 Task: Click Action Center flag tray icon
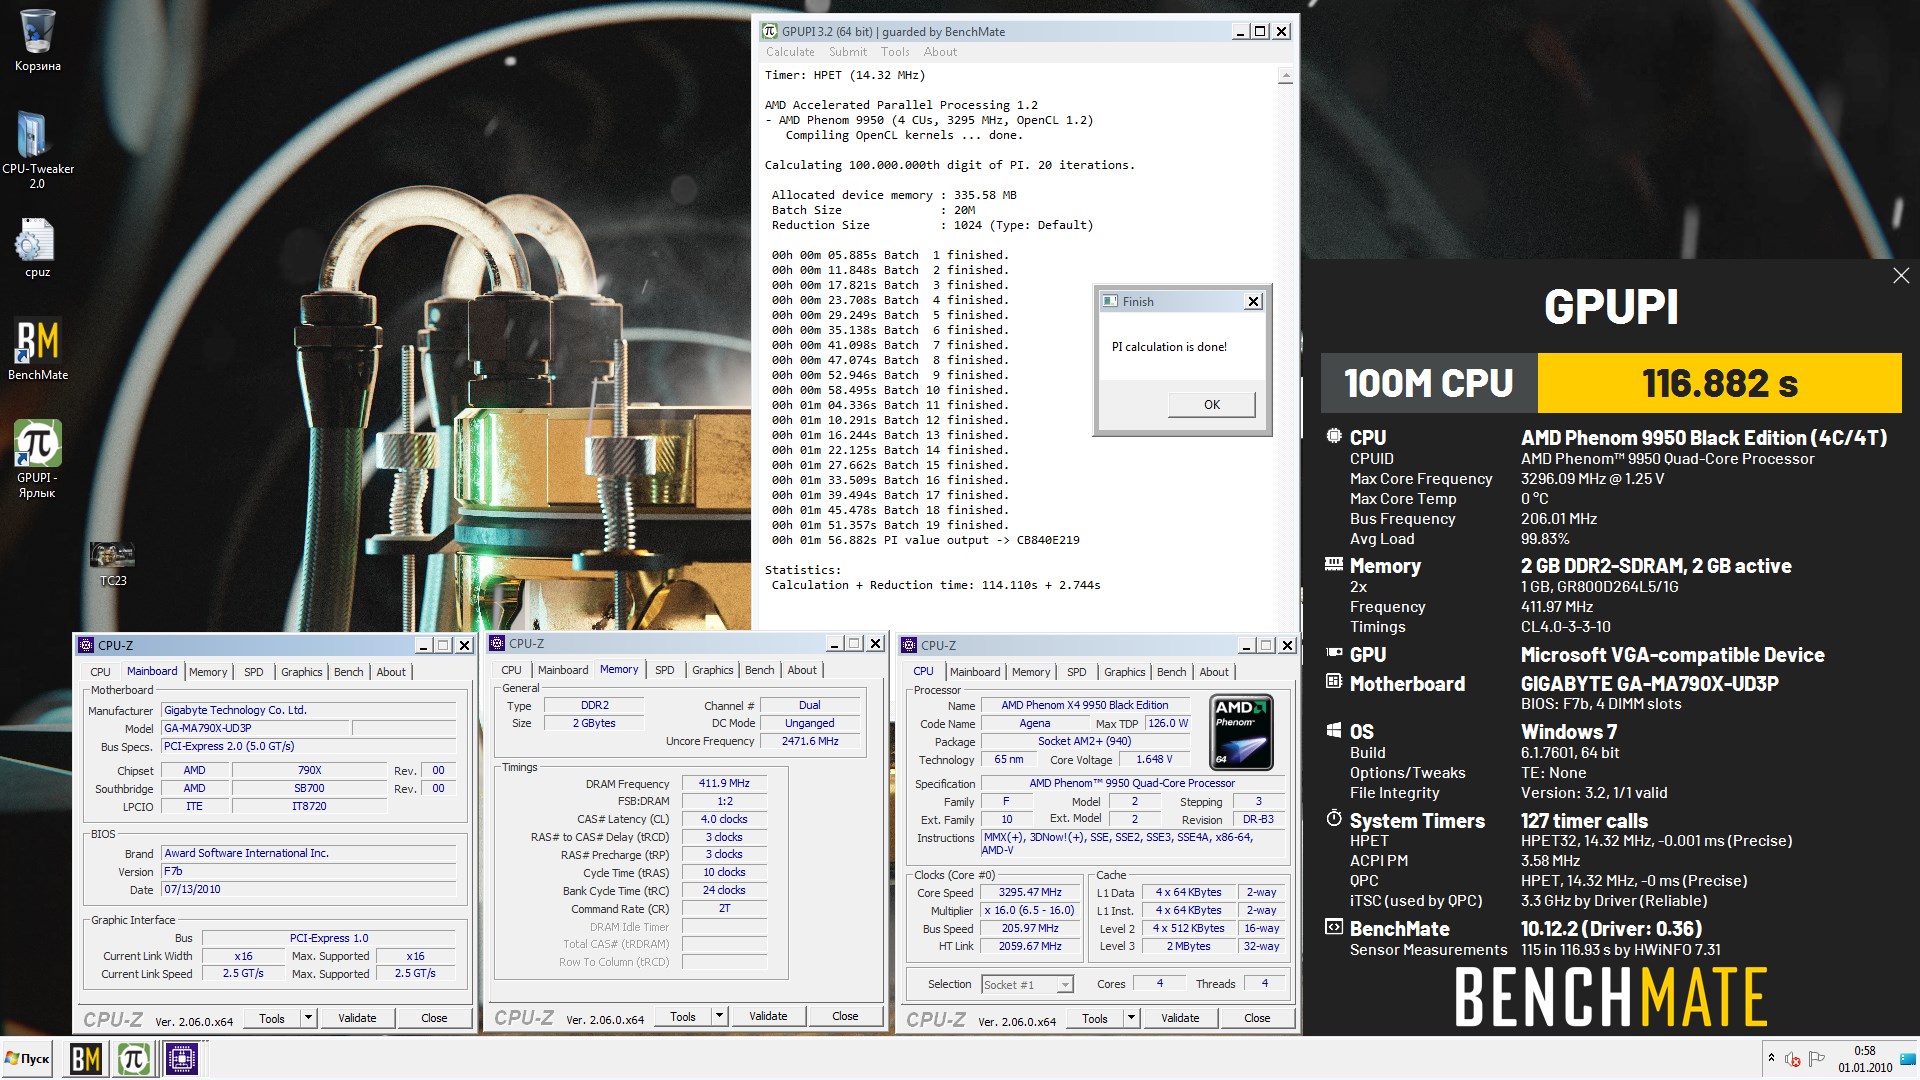(x=1816, y=1058)
